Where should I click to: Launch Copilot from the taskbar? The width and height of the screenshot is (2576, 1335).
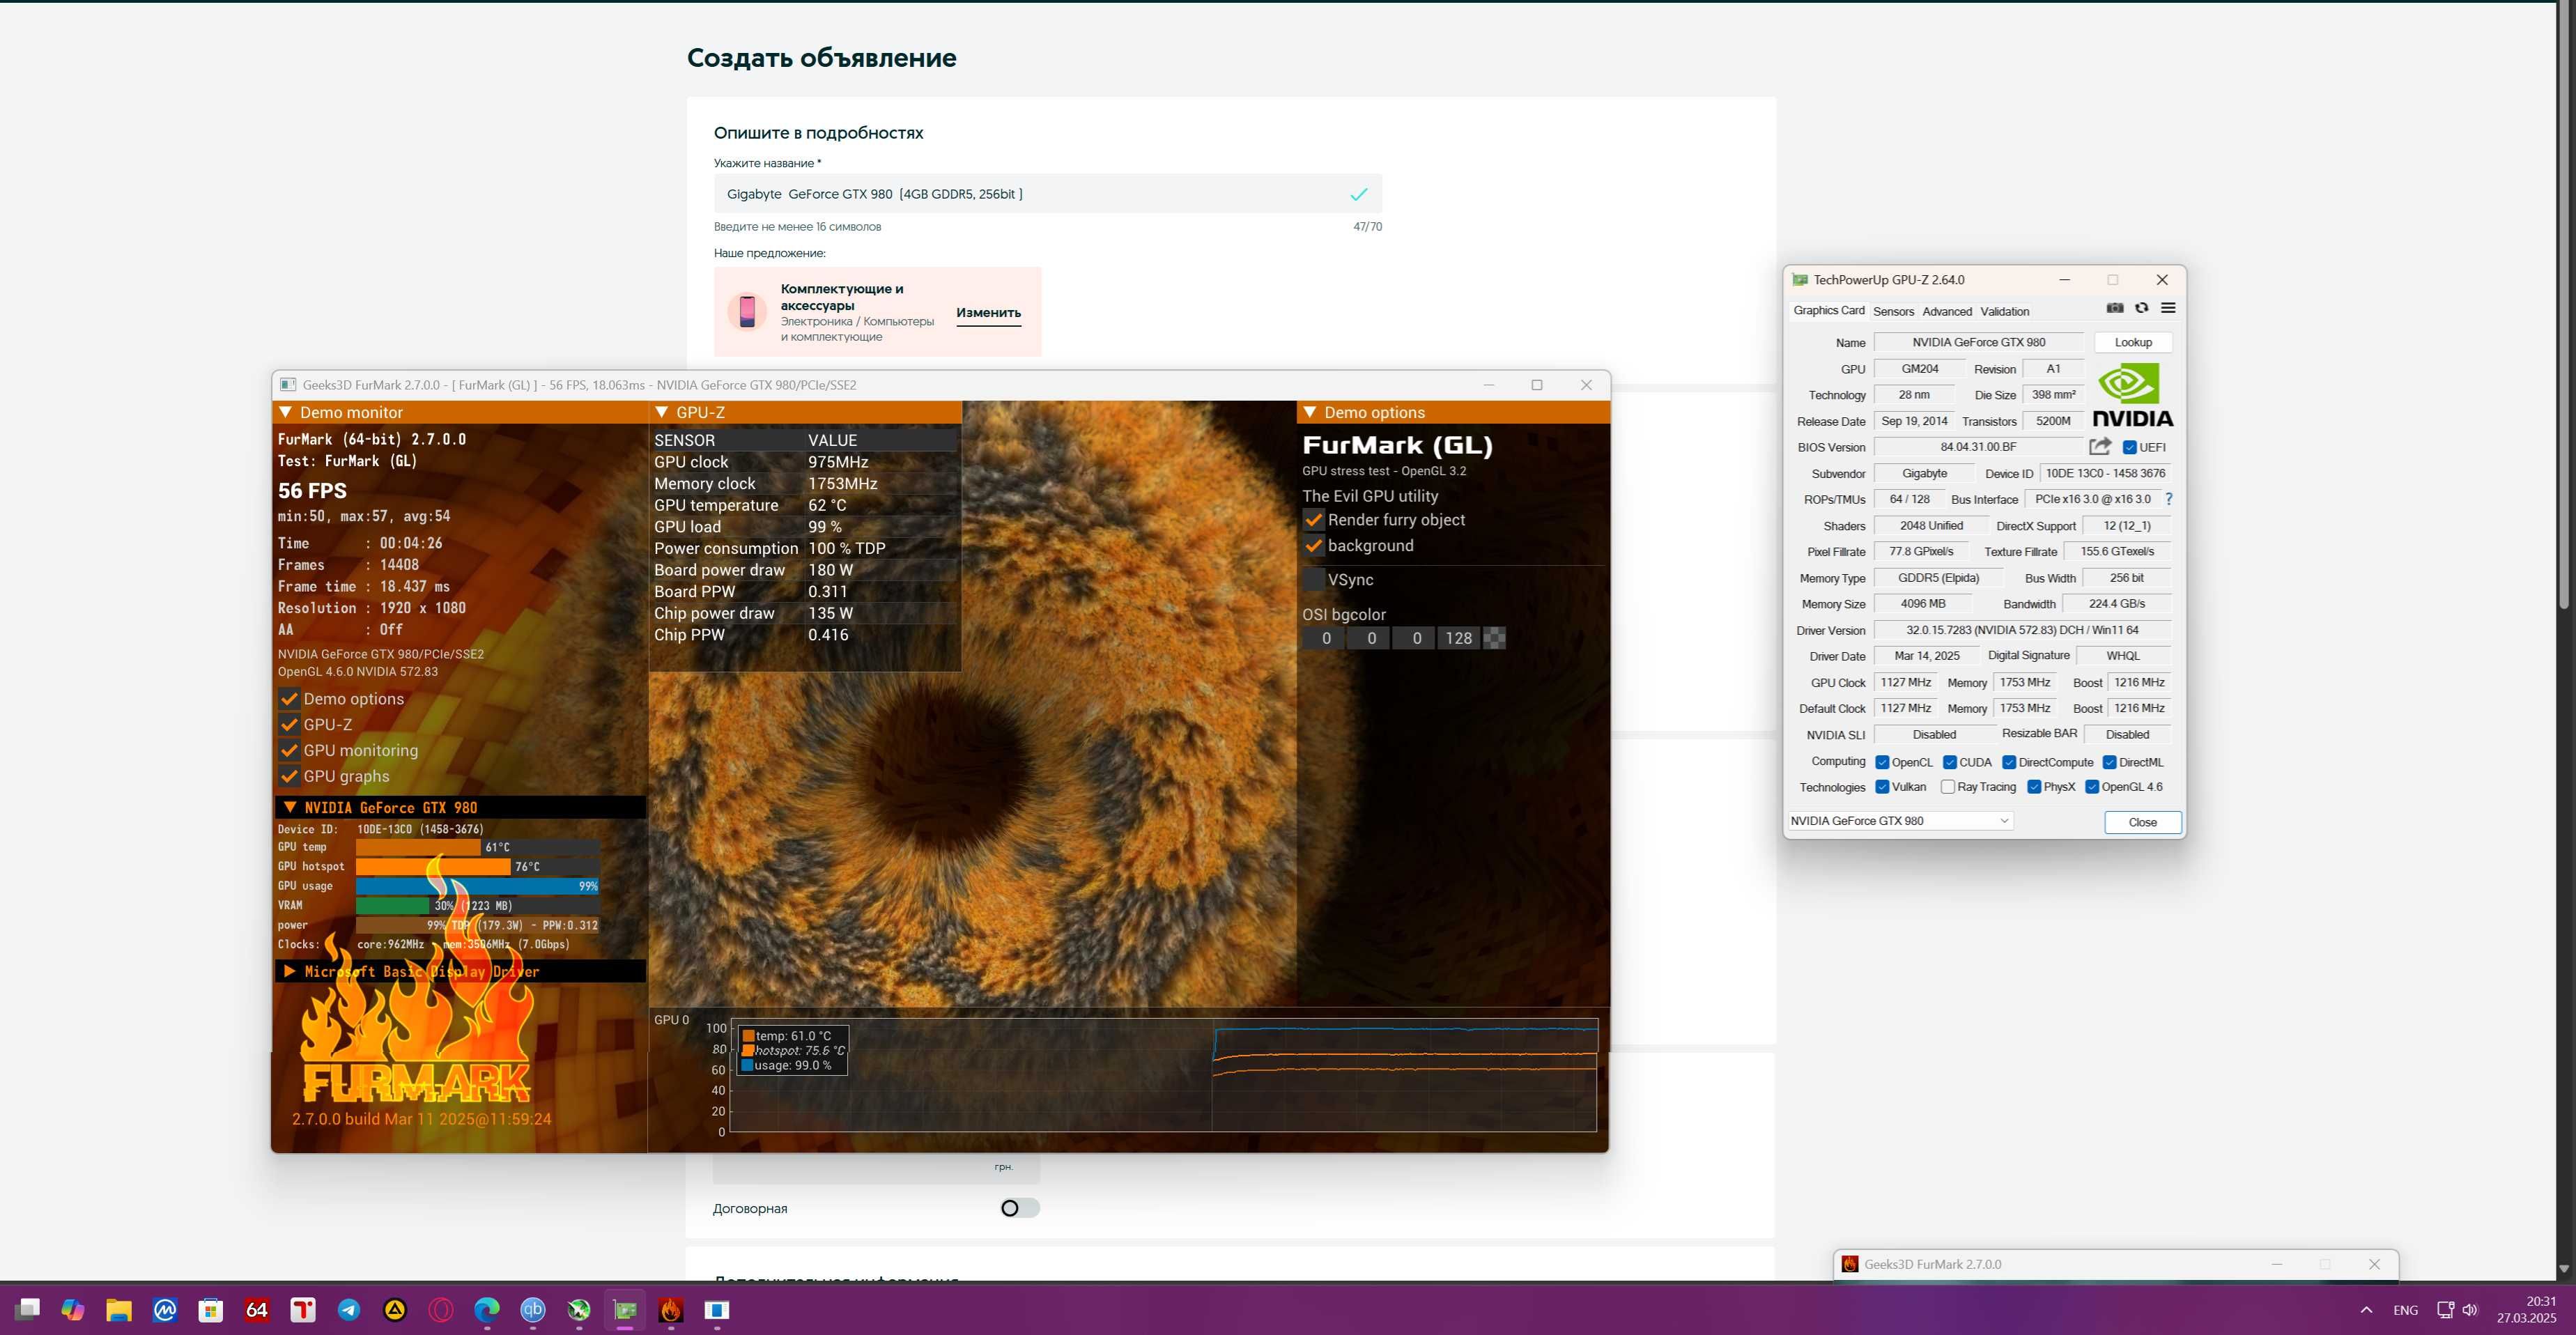73,1309
